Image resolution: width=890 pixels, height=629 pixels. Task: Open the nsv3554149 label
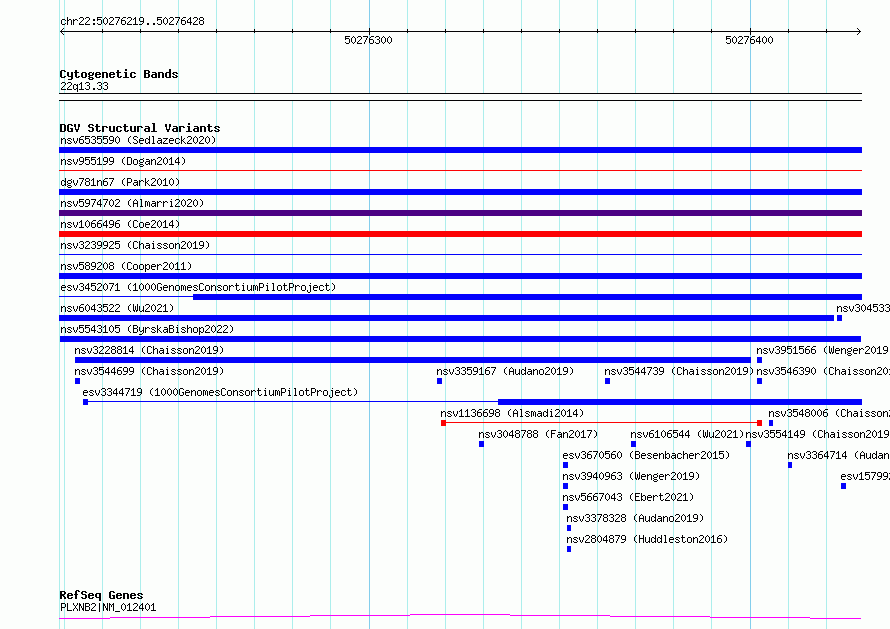(817, 434)
